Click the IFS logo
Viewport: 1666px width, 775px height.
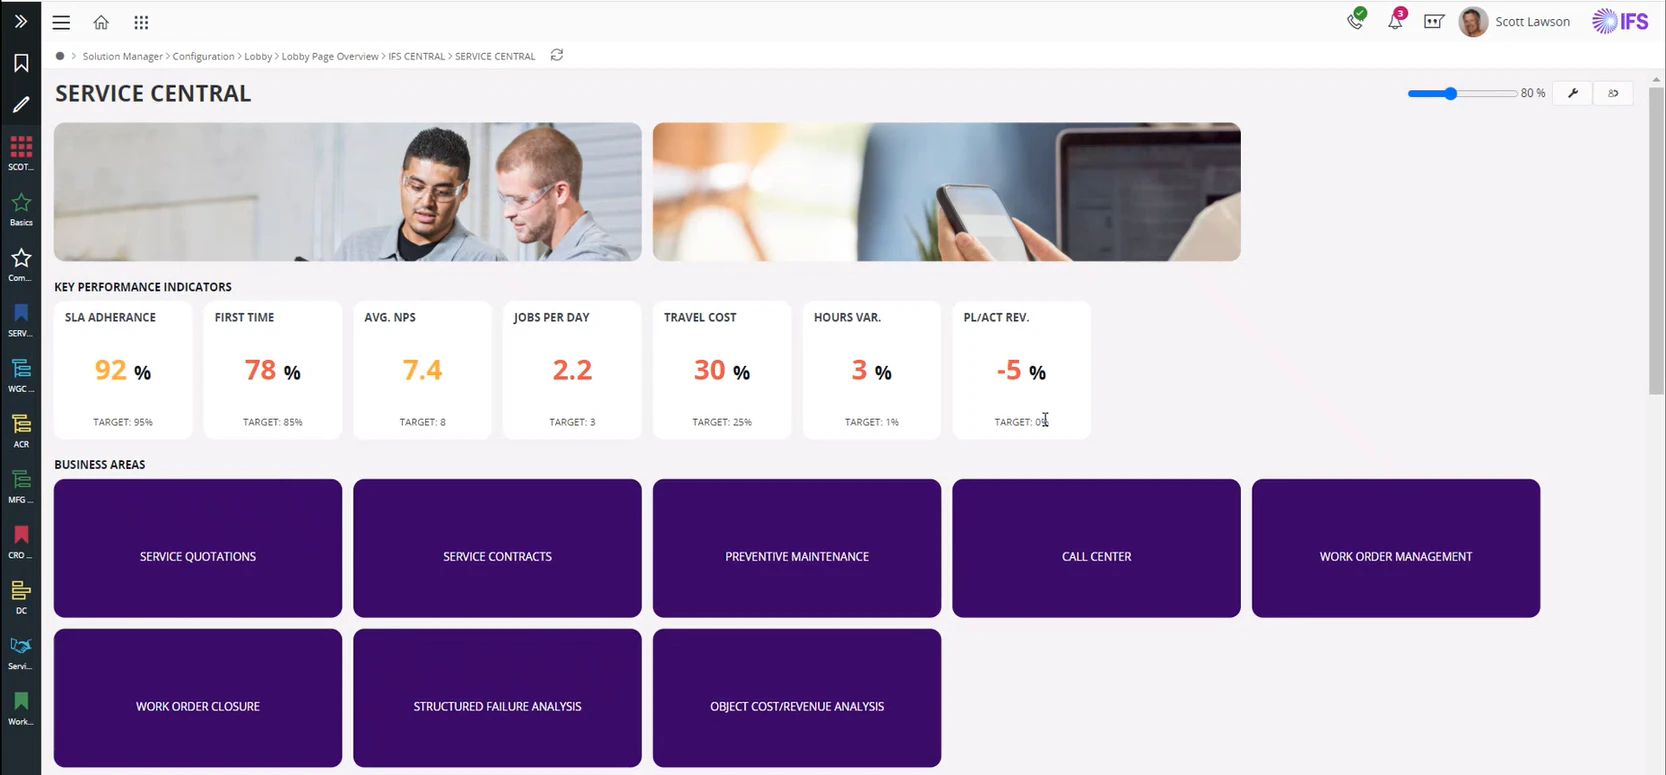click(x=1620, y=21)
